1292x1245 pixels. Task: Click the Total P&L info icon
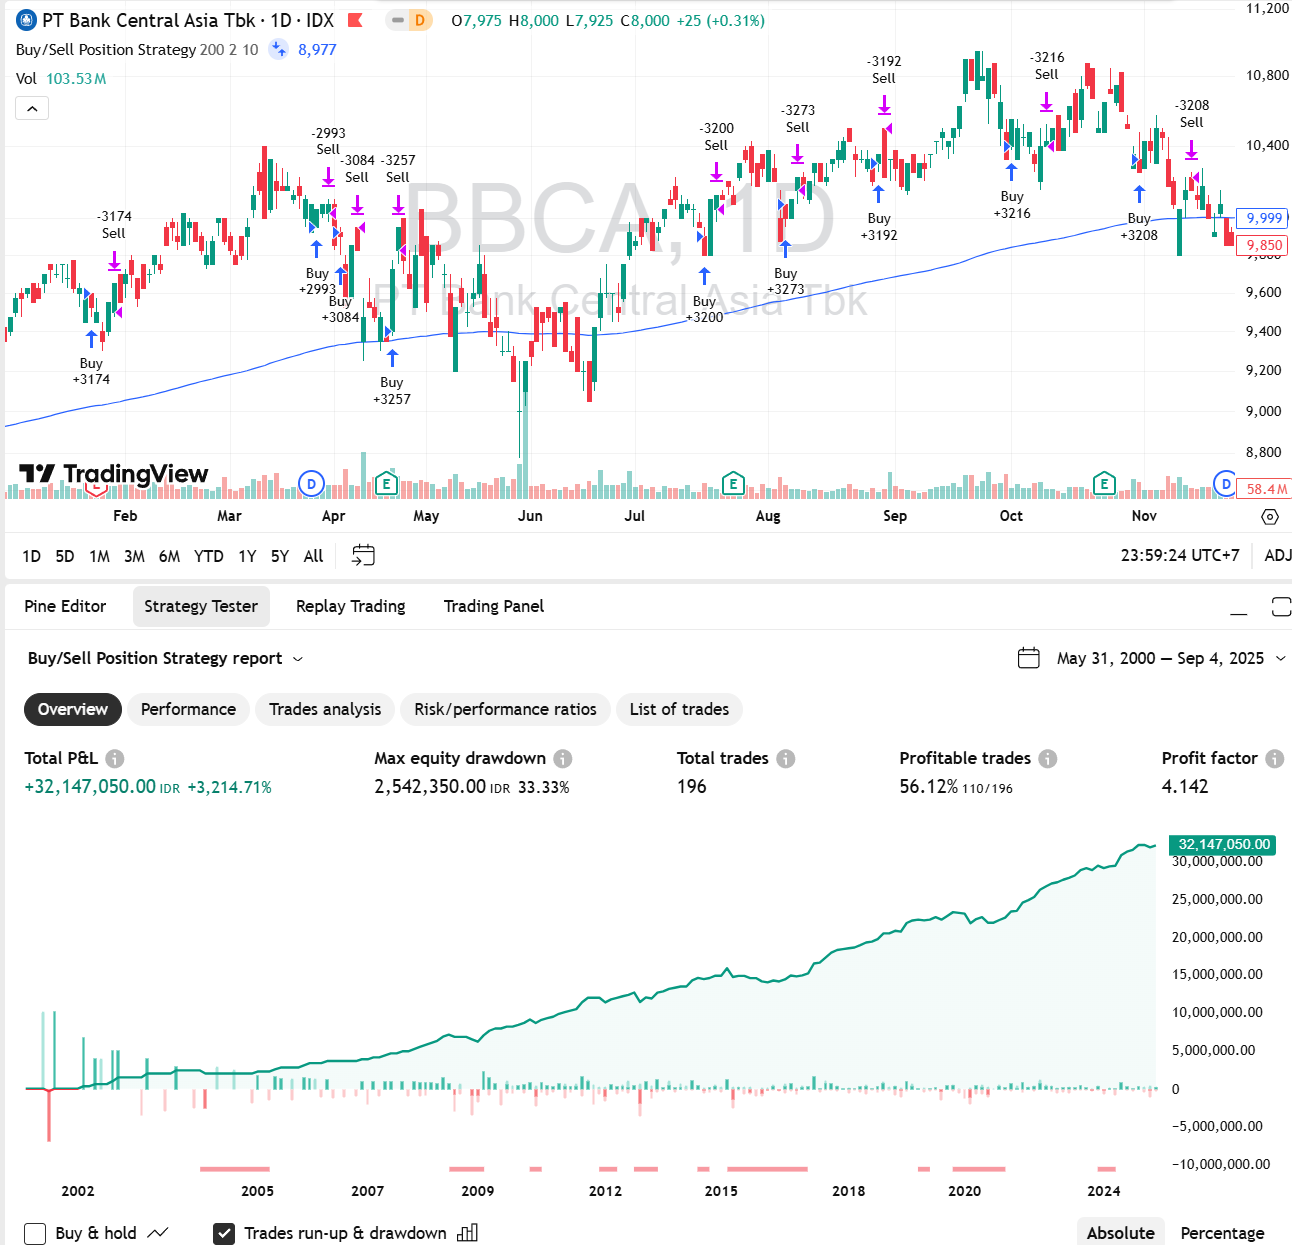(115, 759)
